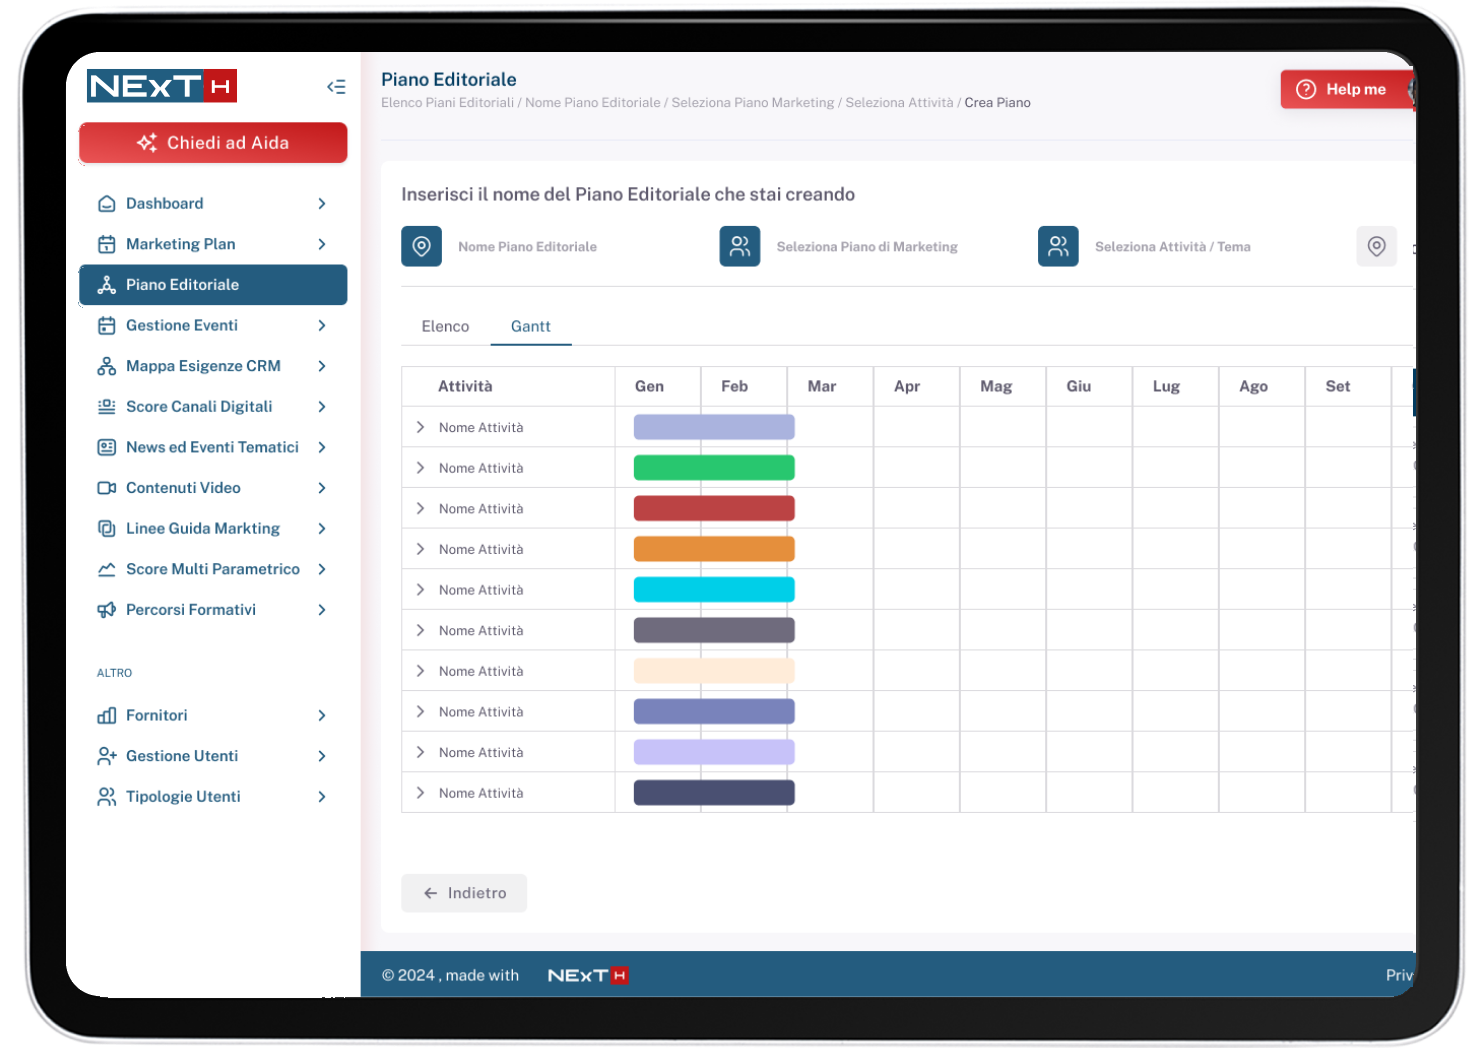Screen dimensions: 1484x1048
Task: Open Elenco Piani Editoriali breadcrumb link
Action: tap(447, 103)
